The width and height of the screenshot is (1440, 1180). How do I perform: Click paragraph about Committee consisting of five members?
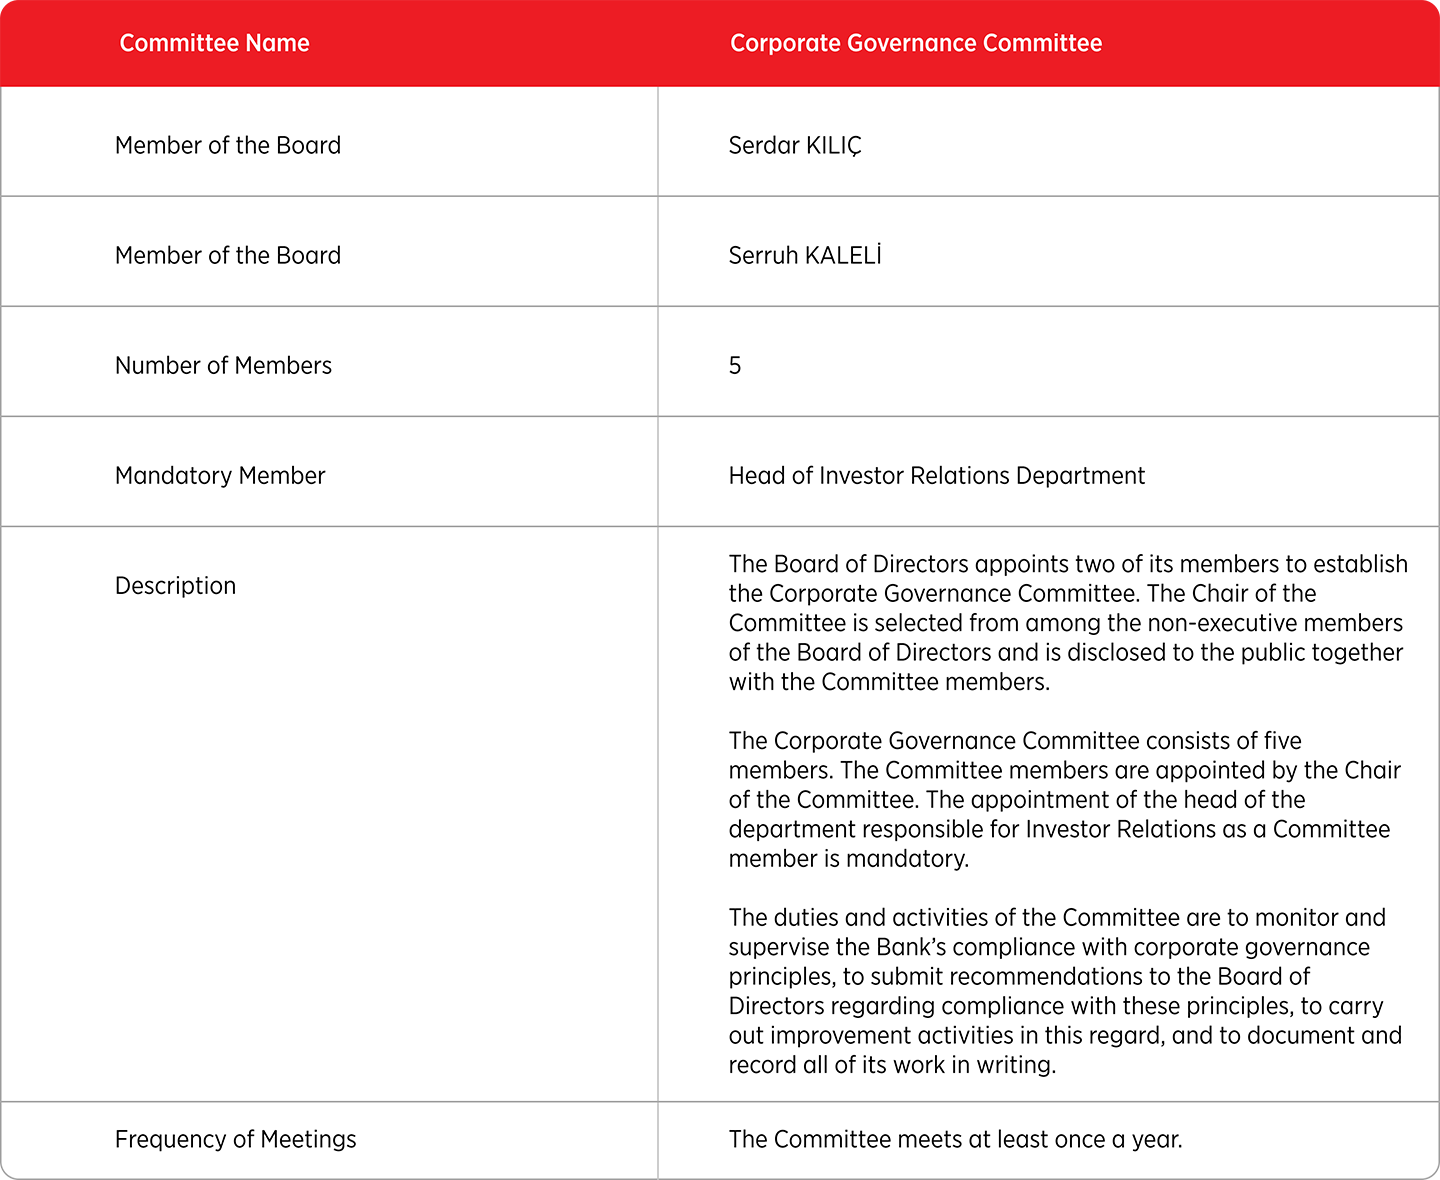point(1065,799)
